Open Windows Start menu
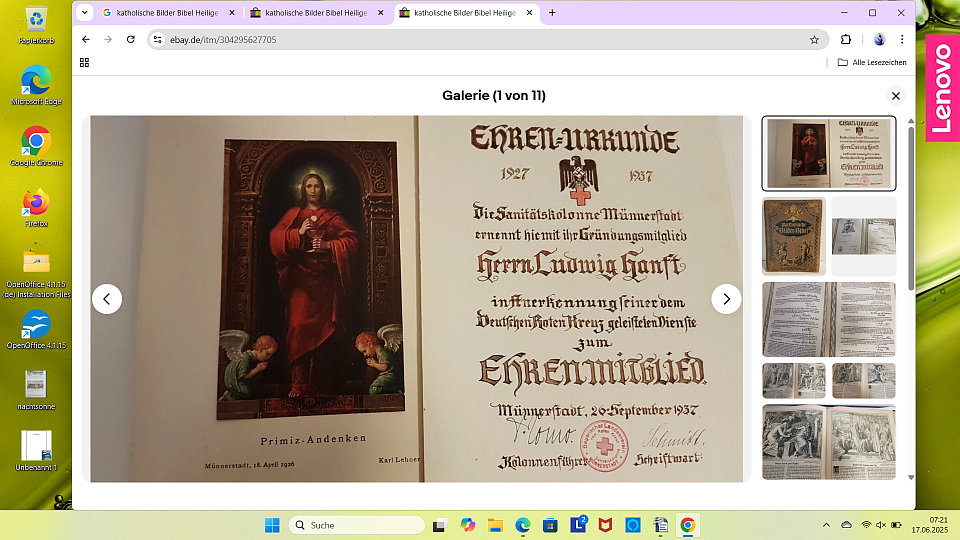This screenshot has width=960, height=540. coord(272,525)
